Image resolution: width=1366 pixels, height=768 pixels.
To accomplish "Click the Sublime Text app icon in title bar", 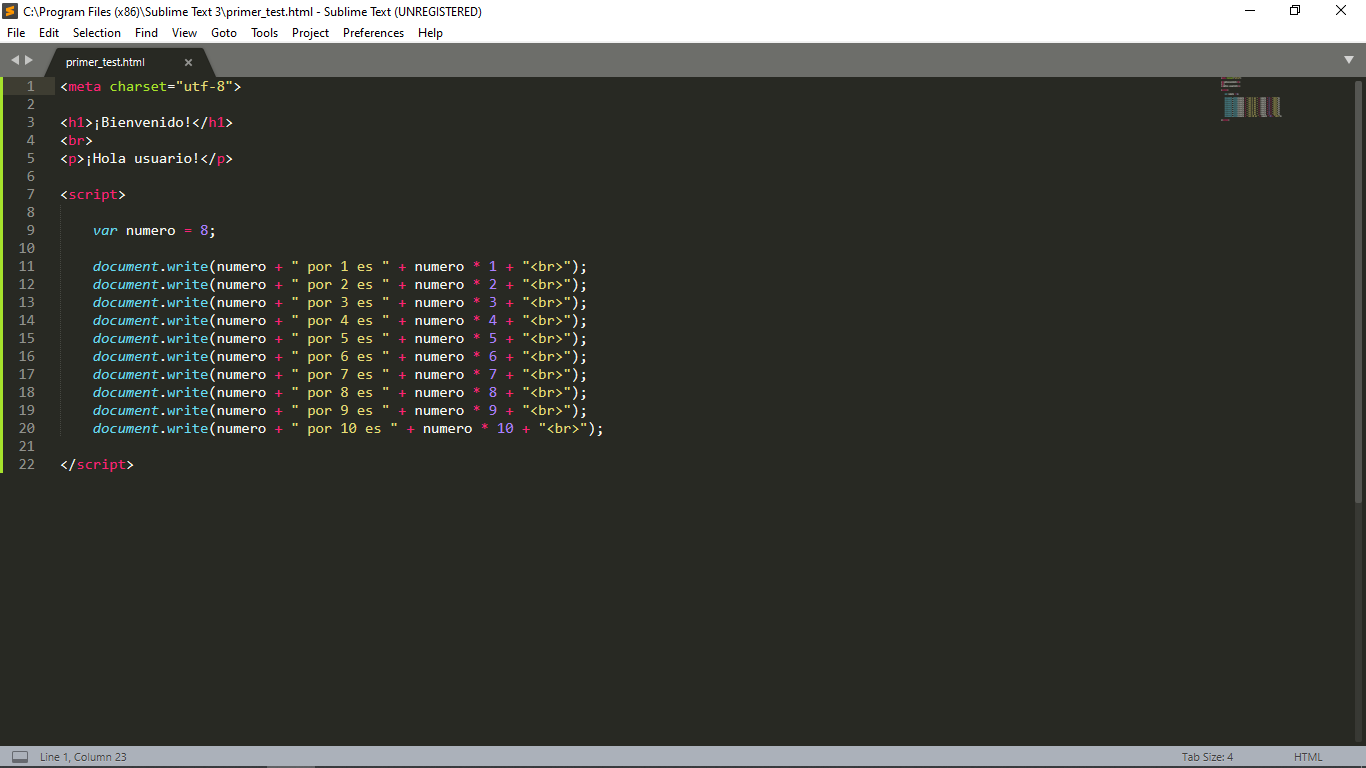I will pos(10,11).
